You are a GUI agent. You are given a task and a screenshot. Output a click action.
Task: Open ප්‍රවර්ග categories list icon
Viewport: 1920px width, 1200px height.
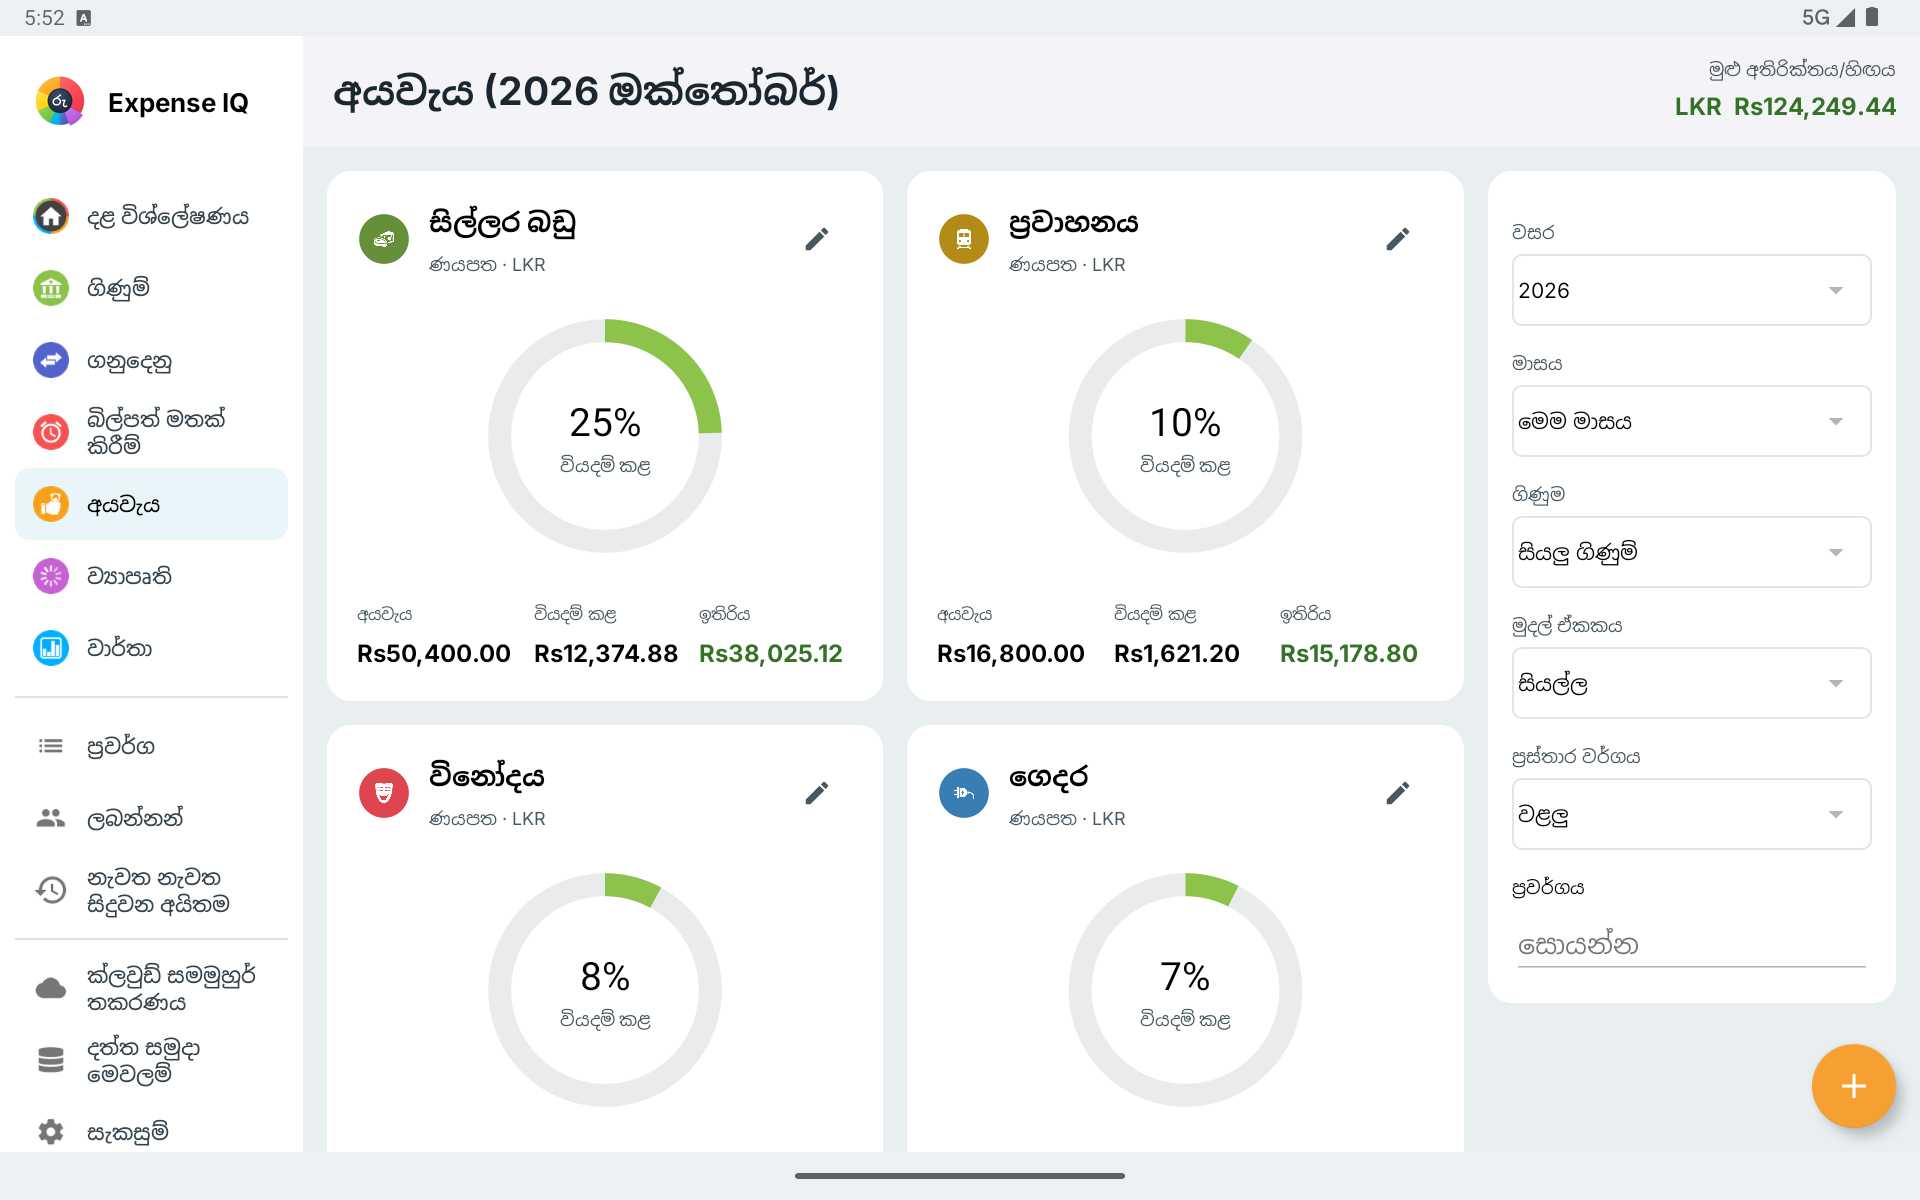51,746
